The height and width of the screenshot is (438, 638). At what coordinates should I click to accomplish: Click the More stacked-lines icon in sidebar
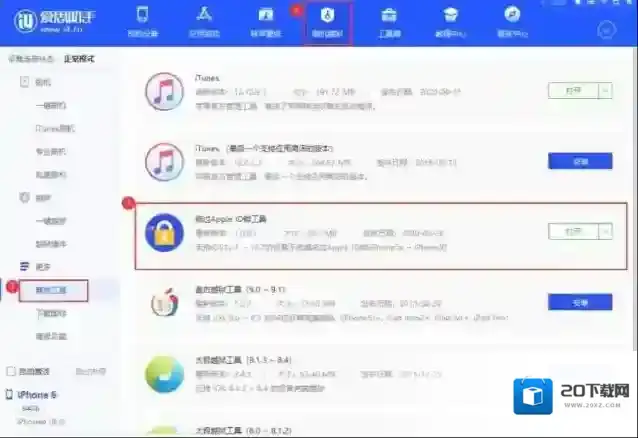point(24,267)
